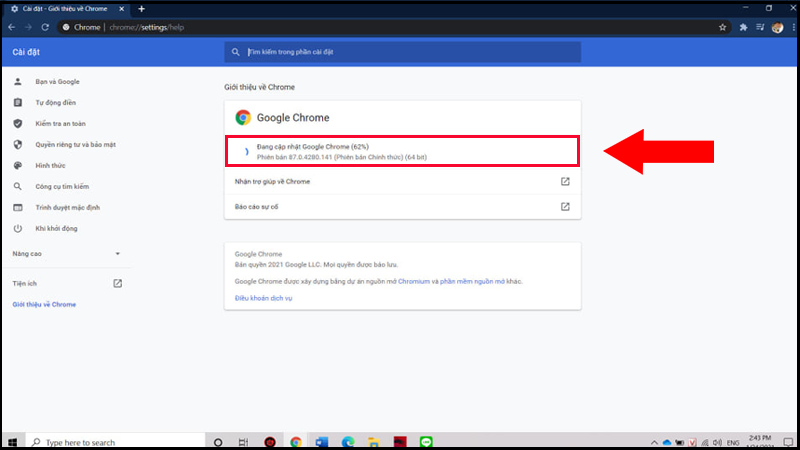Open Bạn và Google settings section
The image size is (800, 450).
(x=57, y=82)
